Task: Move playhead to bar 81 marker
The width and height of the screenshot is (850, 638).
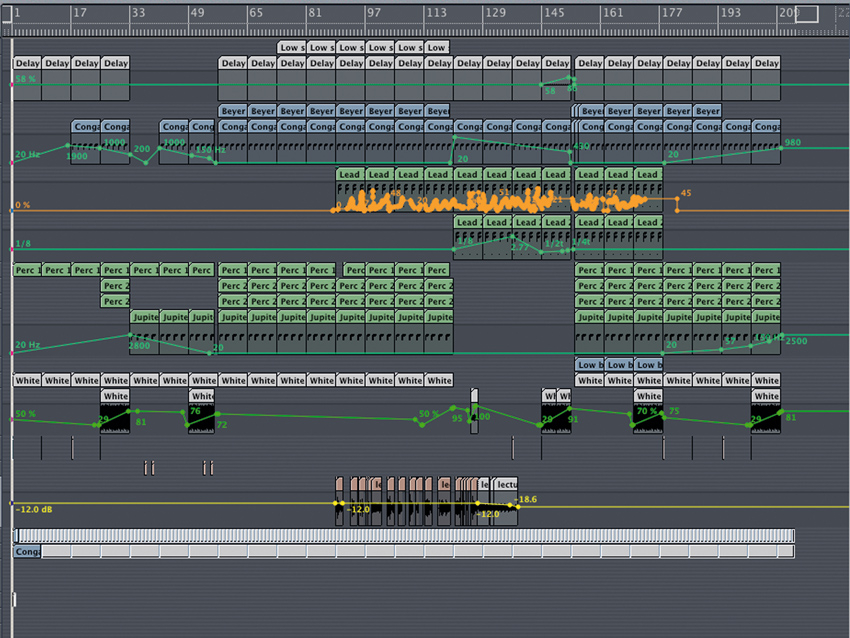Action: [x=315, y=12]
